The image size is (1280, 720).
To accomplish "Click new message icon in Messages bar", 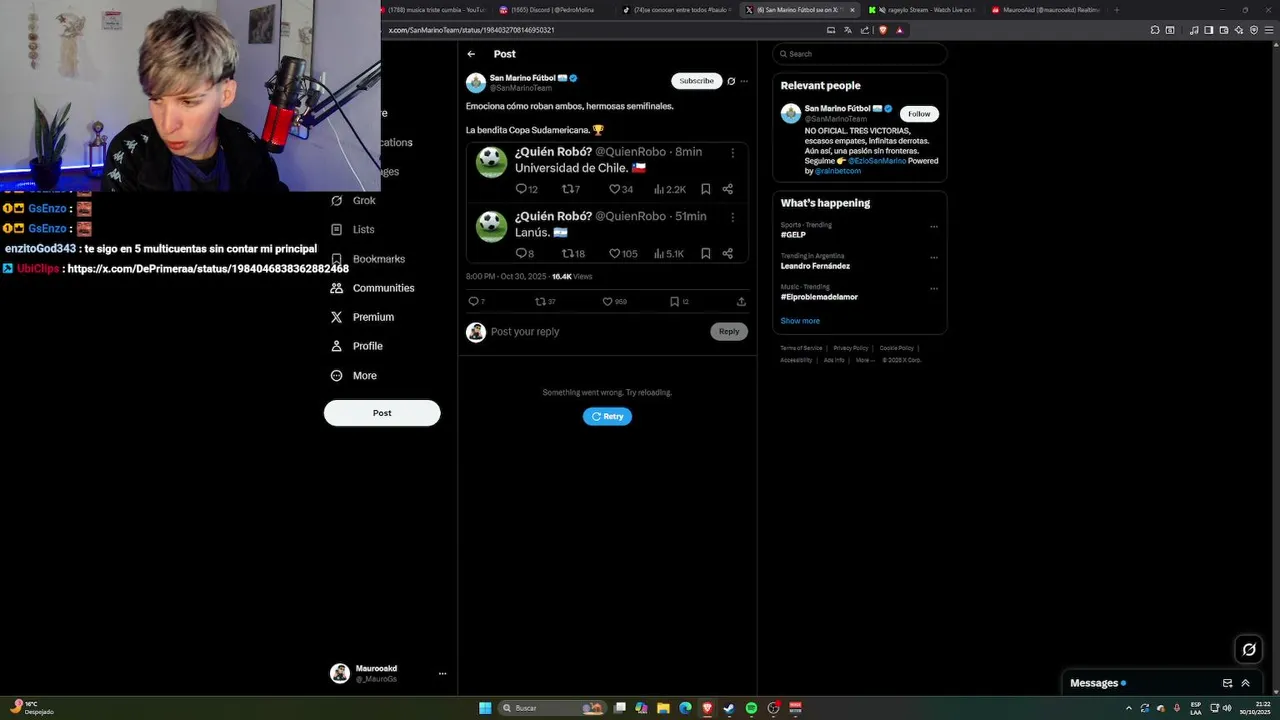I will [1227, 683].
